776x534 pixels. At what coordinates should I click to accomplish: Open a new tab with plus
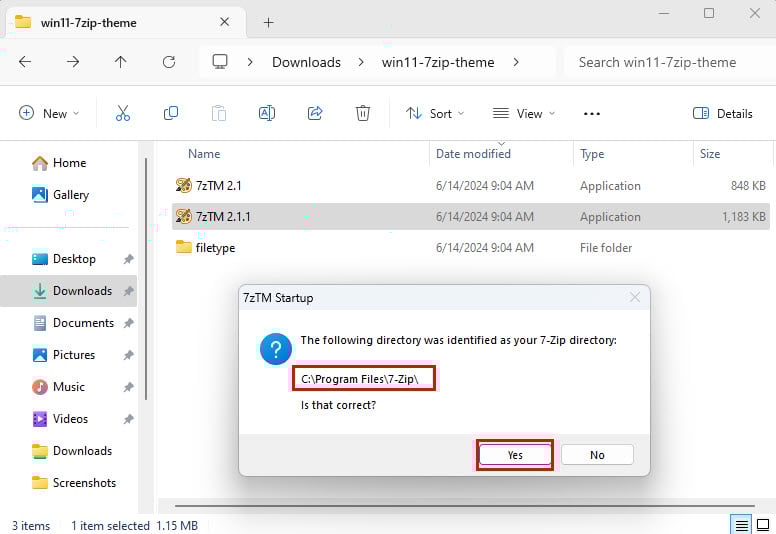[x=268, y=22]
